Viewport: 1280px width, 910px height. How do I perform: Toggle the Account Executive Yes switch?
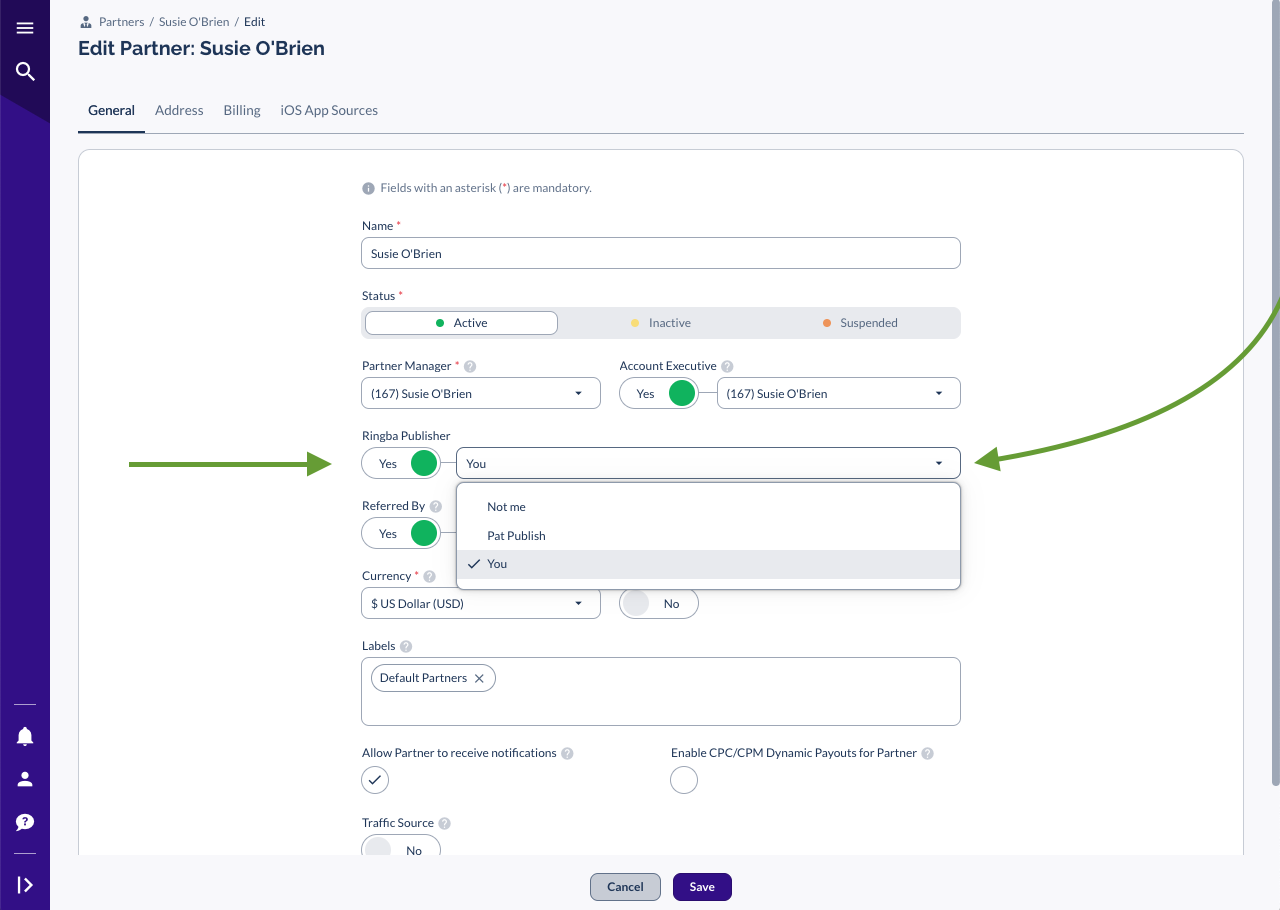659,393
